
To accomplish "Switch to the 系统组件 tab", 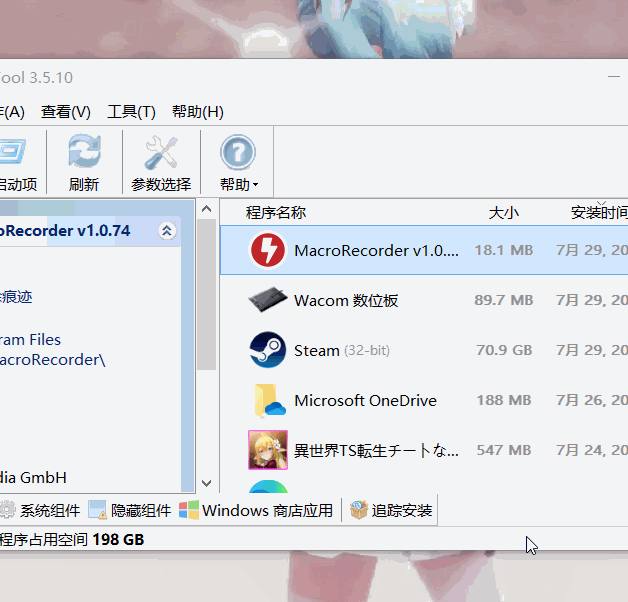I will pos(40,510).
